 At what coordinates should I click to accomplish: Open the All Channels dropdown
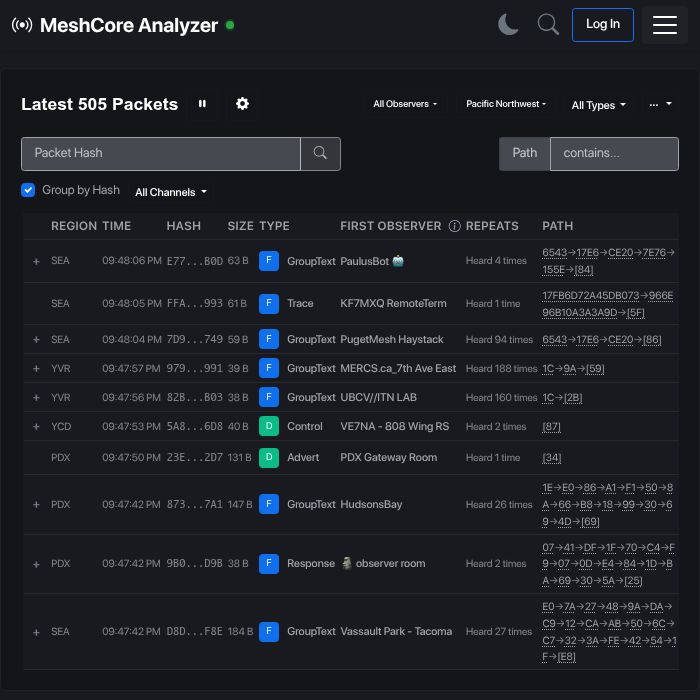(x=171, y=192)
